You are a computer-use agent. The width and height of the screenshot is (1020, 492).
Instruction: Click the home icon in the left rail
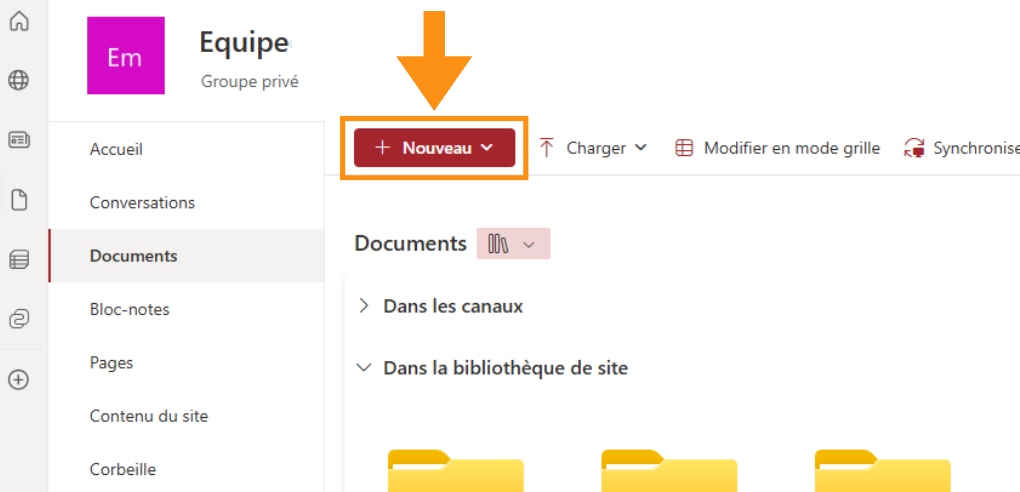click(x=18, y=21)
